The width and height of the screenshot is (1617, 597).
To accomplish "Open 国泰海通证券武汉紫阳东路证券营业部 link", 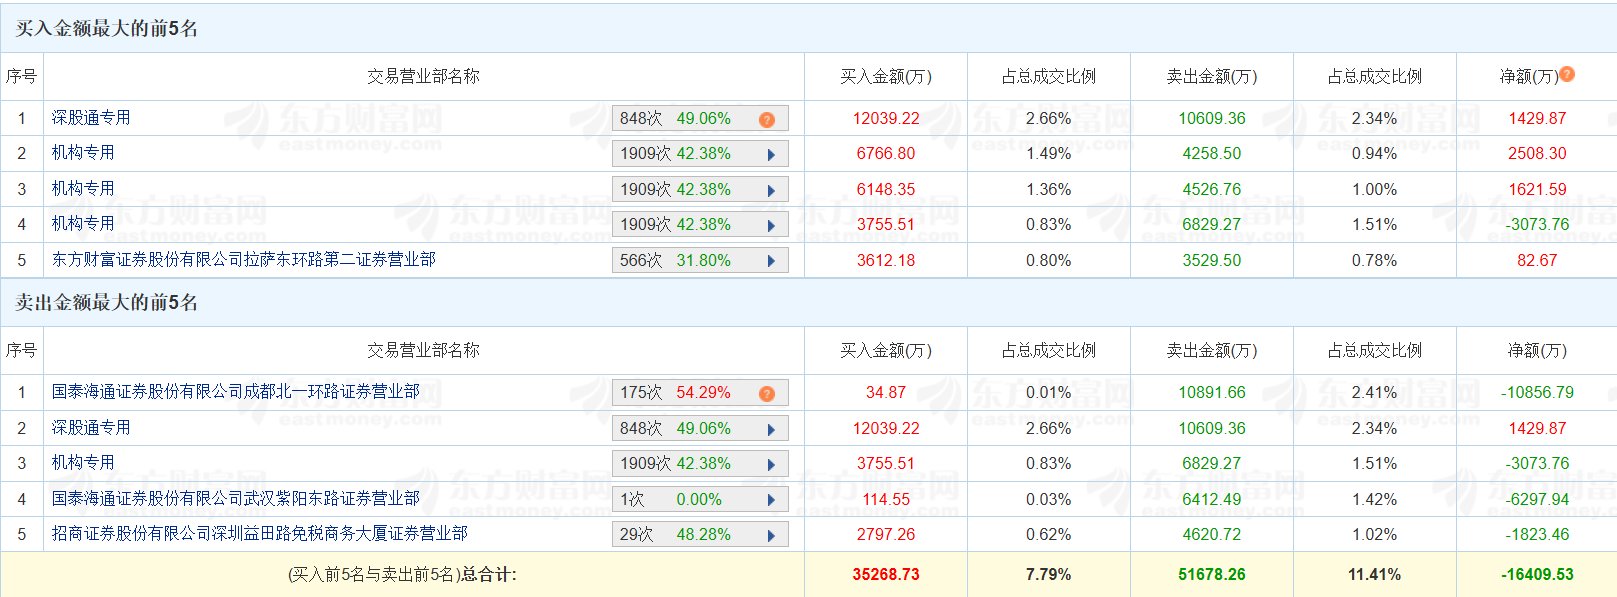I will pyautogui.click(x=235, y=498).
